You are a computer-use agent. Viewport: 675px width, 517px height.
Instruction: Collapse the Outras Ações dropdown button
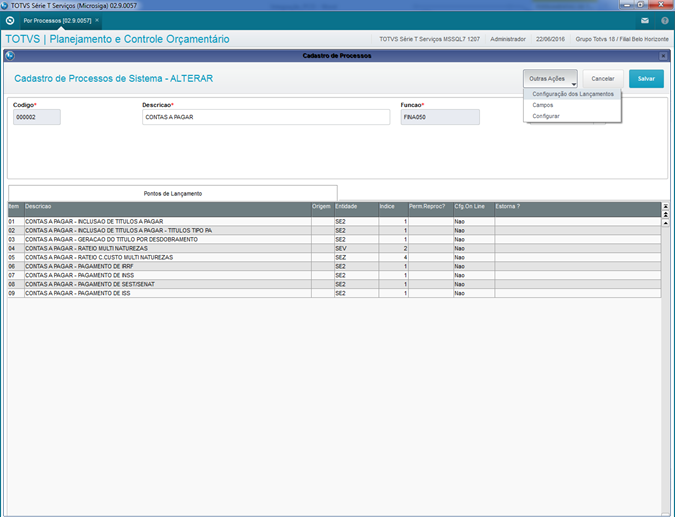coord(550,79)
